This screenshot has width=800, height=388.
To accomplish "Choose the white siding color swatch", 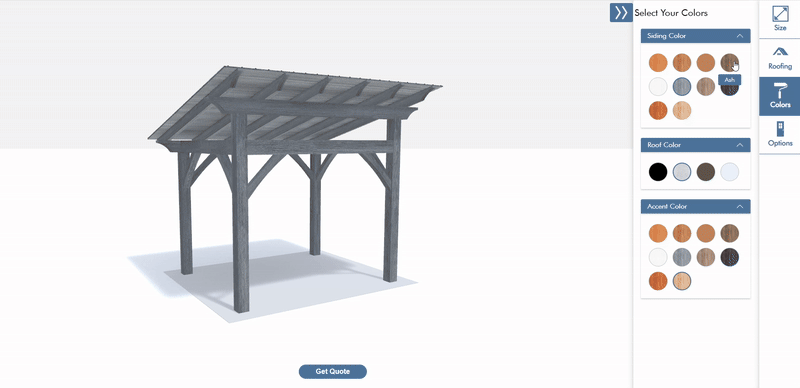I will coord(658,87).
